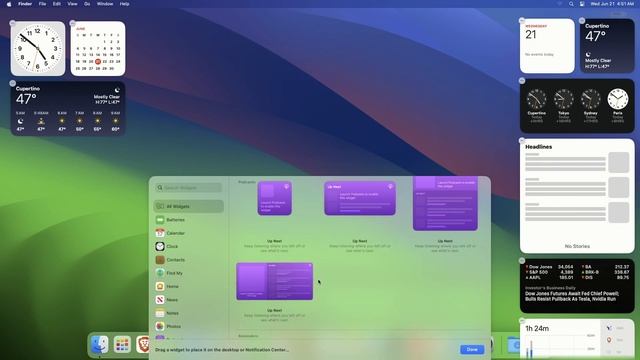Image resolution: width=640 pixels, height=360 pixels.
Task: Open the Window menu
Action: click(x=105, y=4)
